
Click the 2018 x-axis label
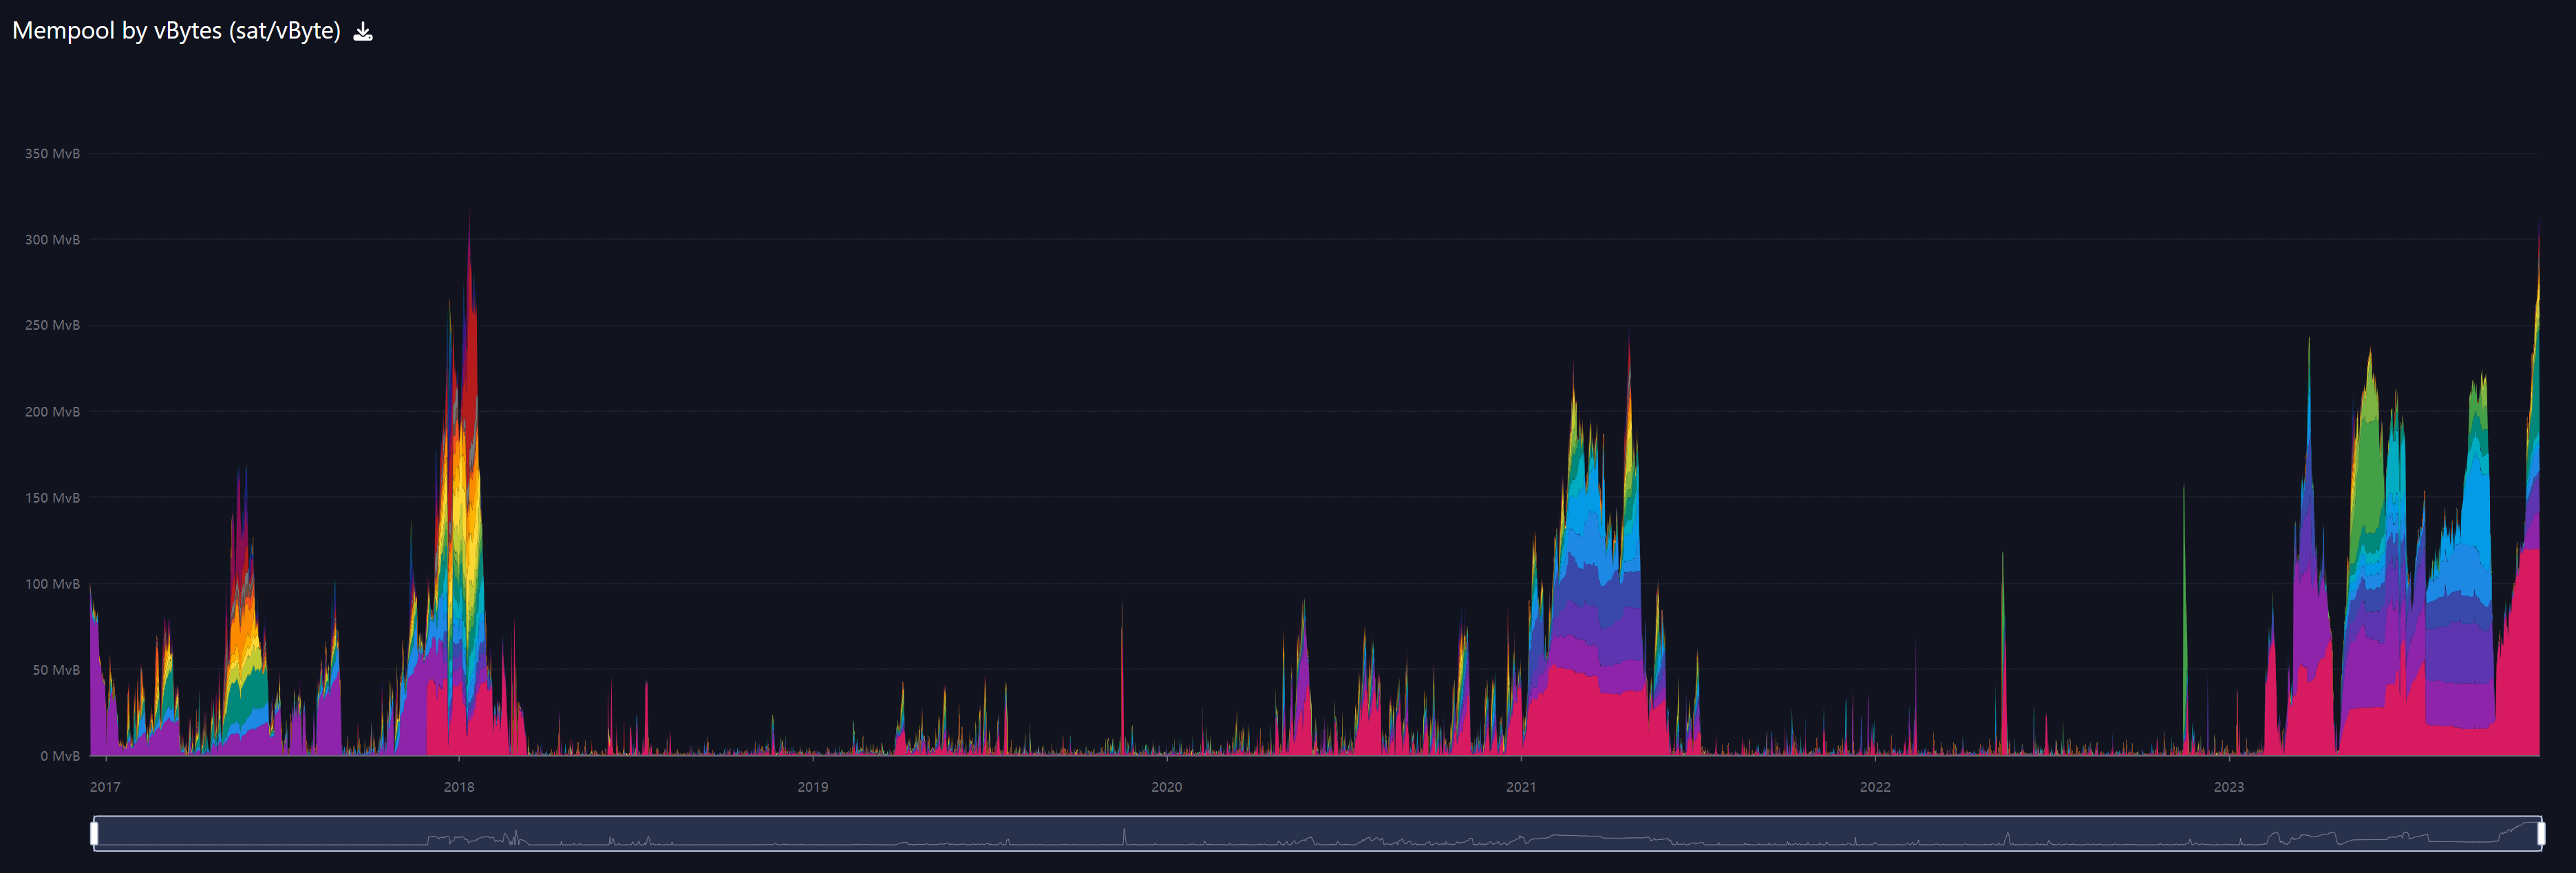(459, 787)
